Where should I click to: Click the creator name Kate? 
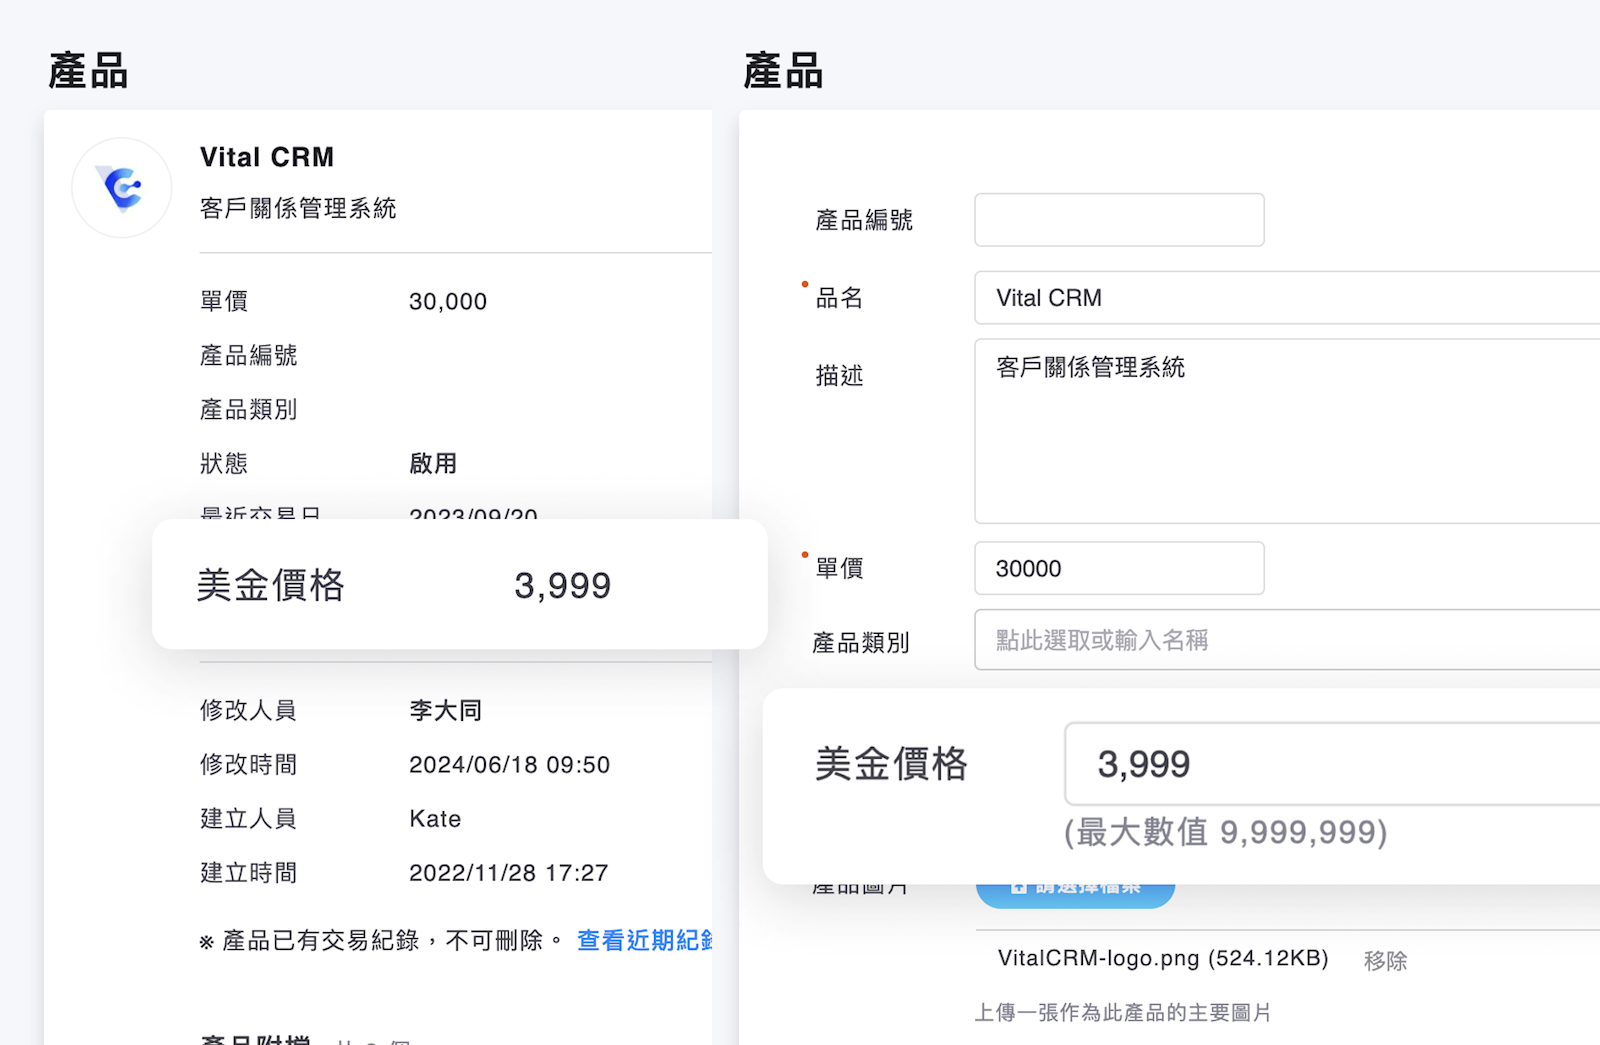tap(435, 819)
